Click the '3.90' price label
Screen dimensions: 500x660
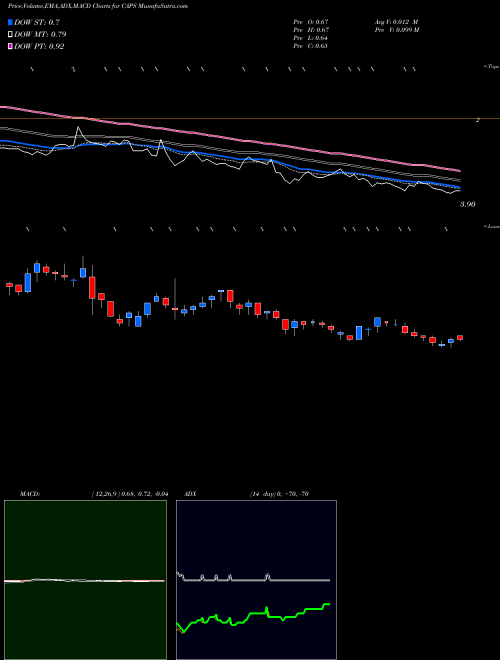pos(468,204)
